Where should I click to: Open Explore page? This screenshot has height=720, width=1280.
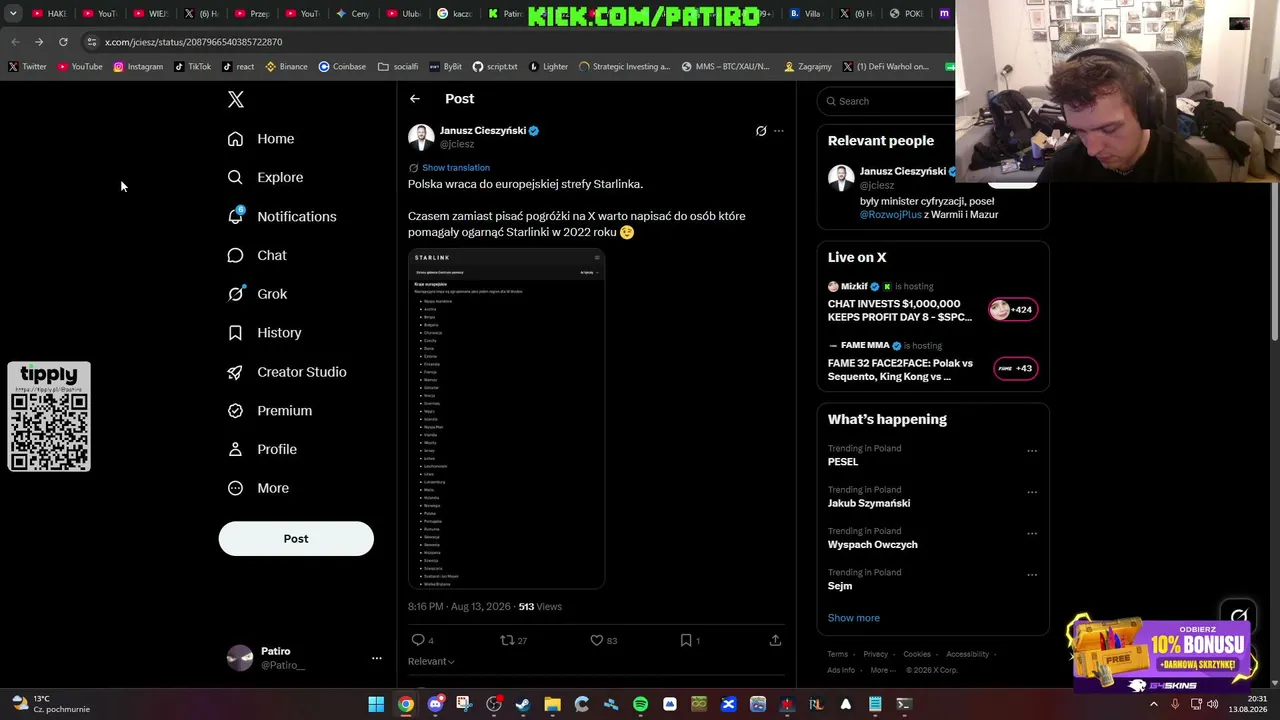pos(265,177)
